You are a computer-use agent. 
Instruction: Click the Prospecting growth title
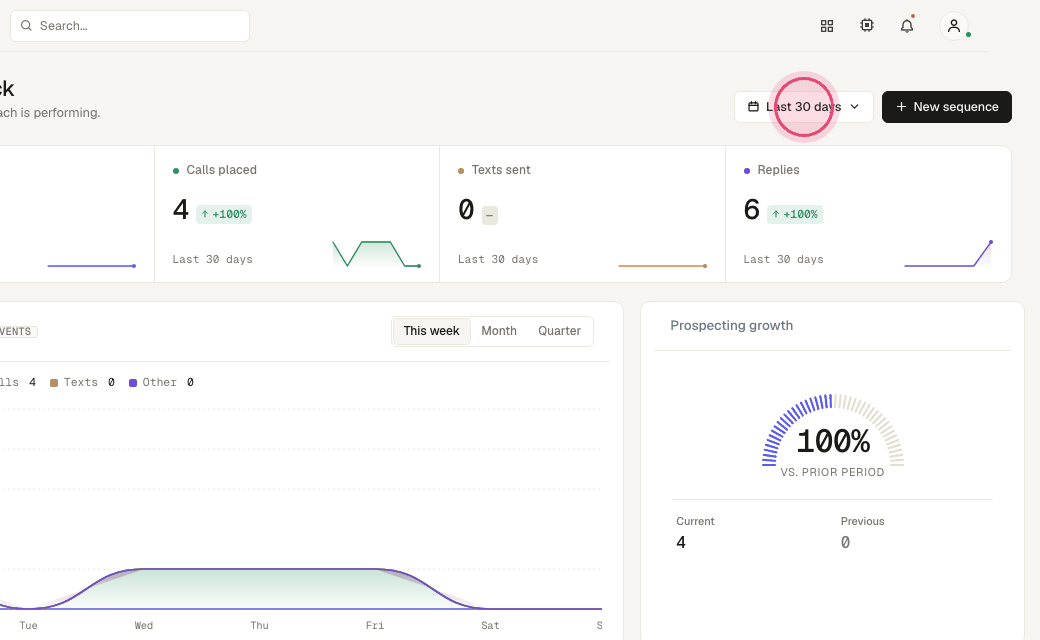tap(732, 326)
